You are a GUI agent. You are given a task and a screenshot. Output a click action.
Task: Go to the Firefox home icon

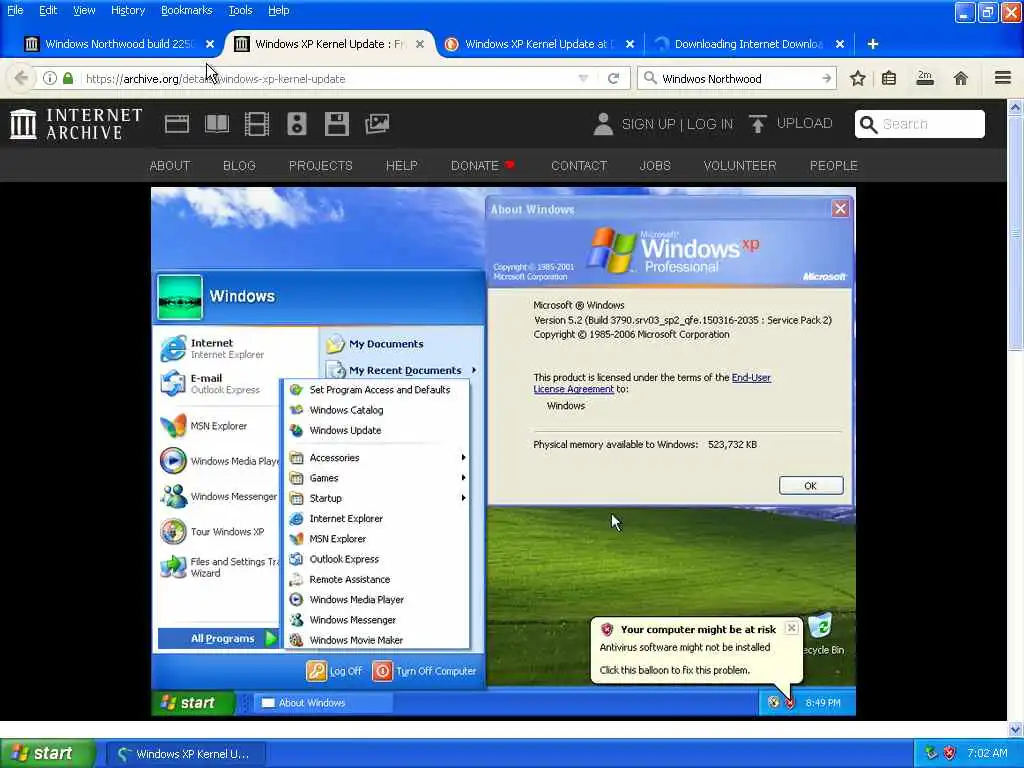961,78
